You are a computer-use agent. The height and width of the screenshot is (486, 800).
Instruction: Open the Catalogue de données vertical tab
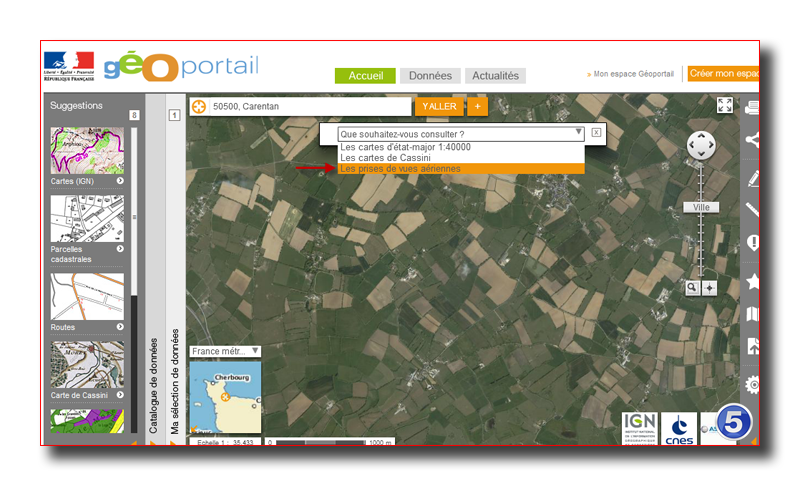click(x=154, y=385)
